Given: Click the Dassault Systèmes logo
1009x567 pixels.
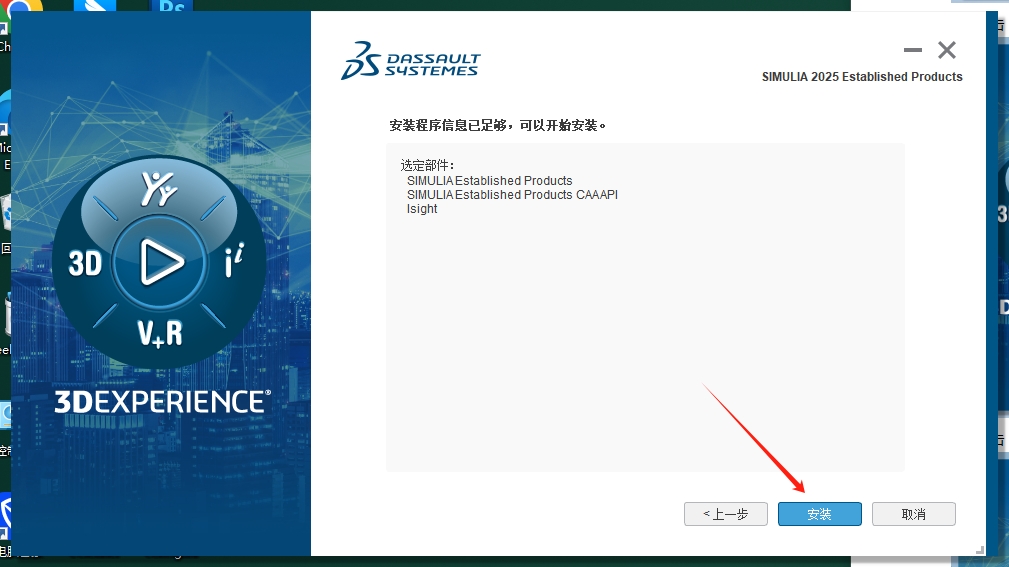Looking at the screenshot, I should [411, 61].
